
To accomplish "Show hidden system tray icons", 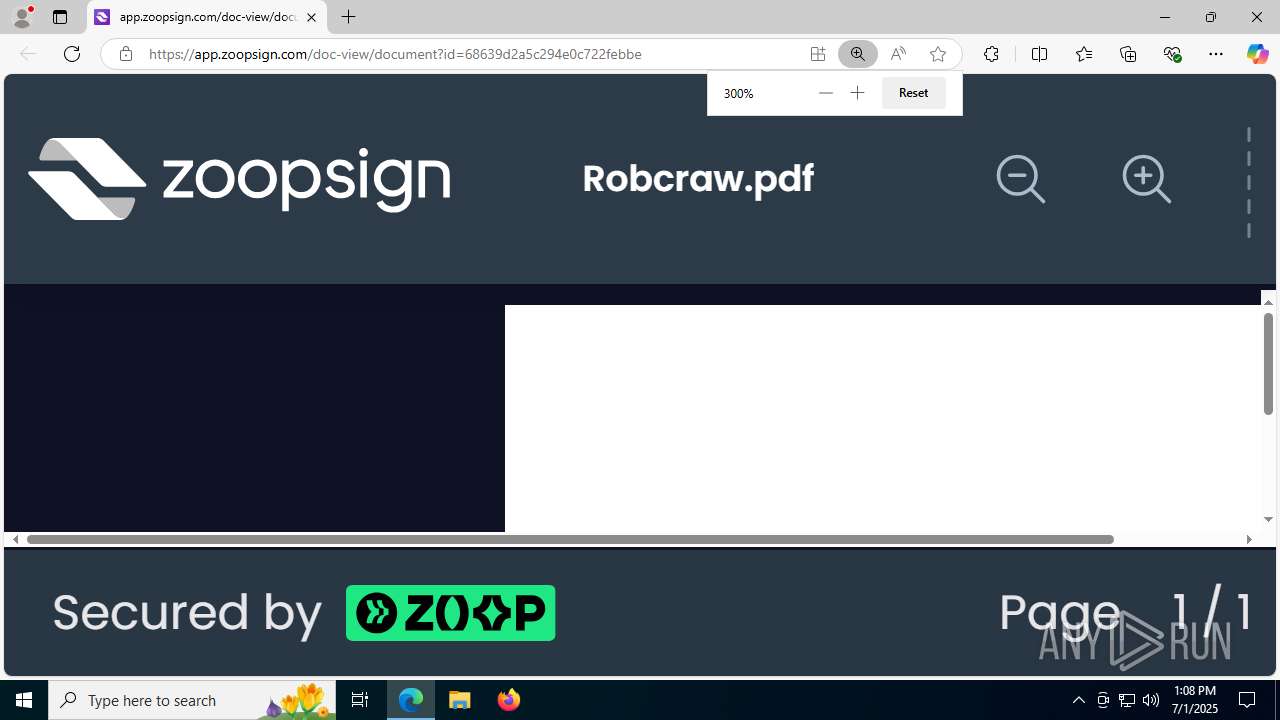I will point(1078,700).
